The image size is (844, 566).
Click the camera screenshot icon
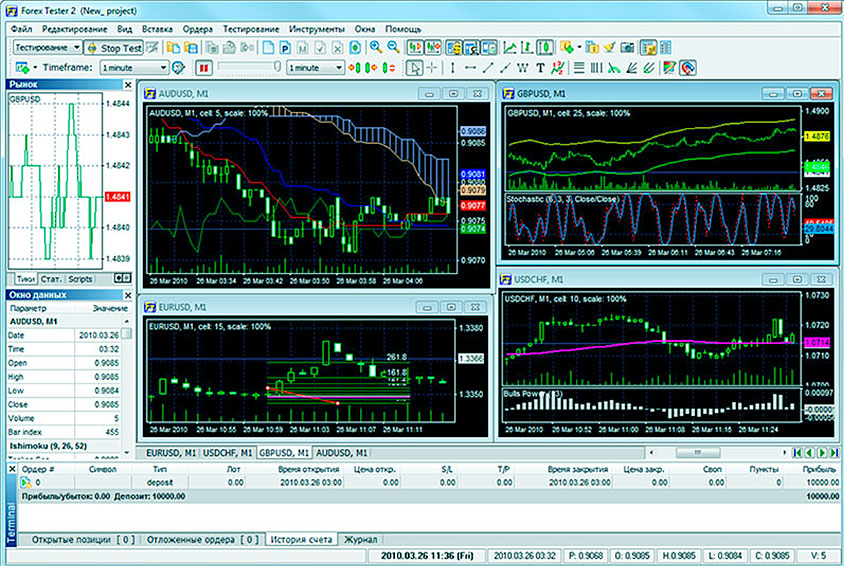[627, 47]
